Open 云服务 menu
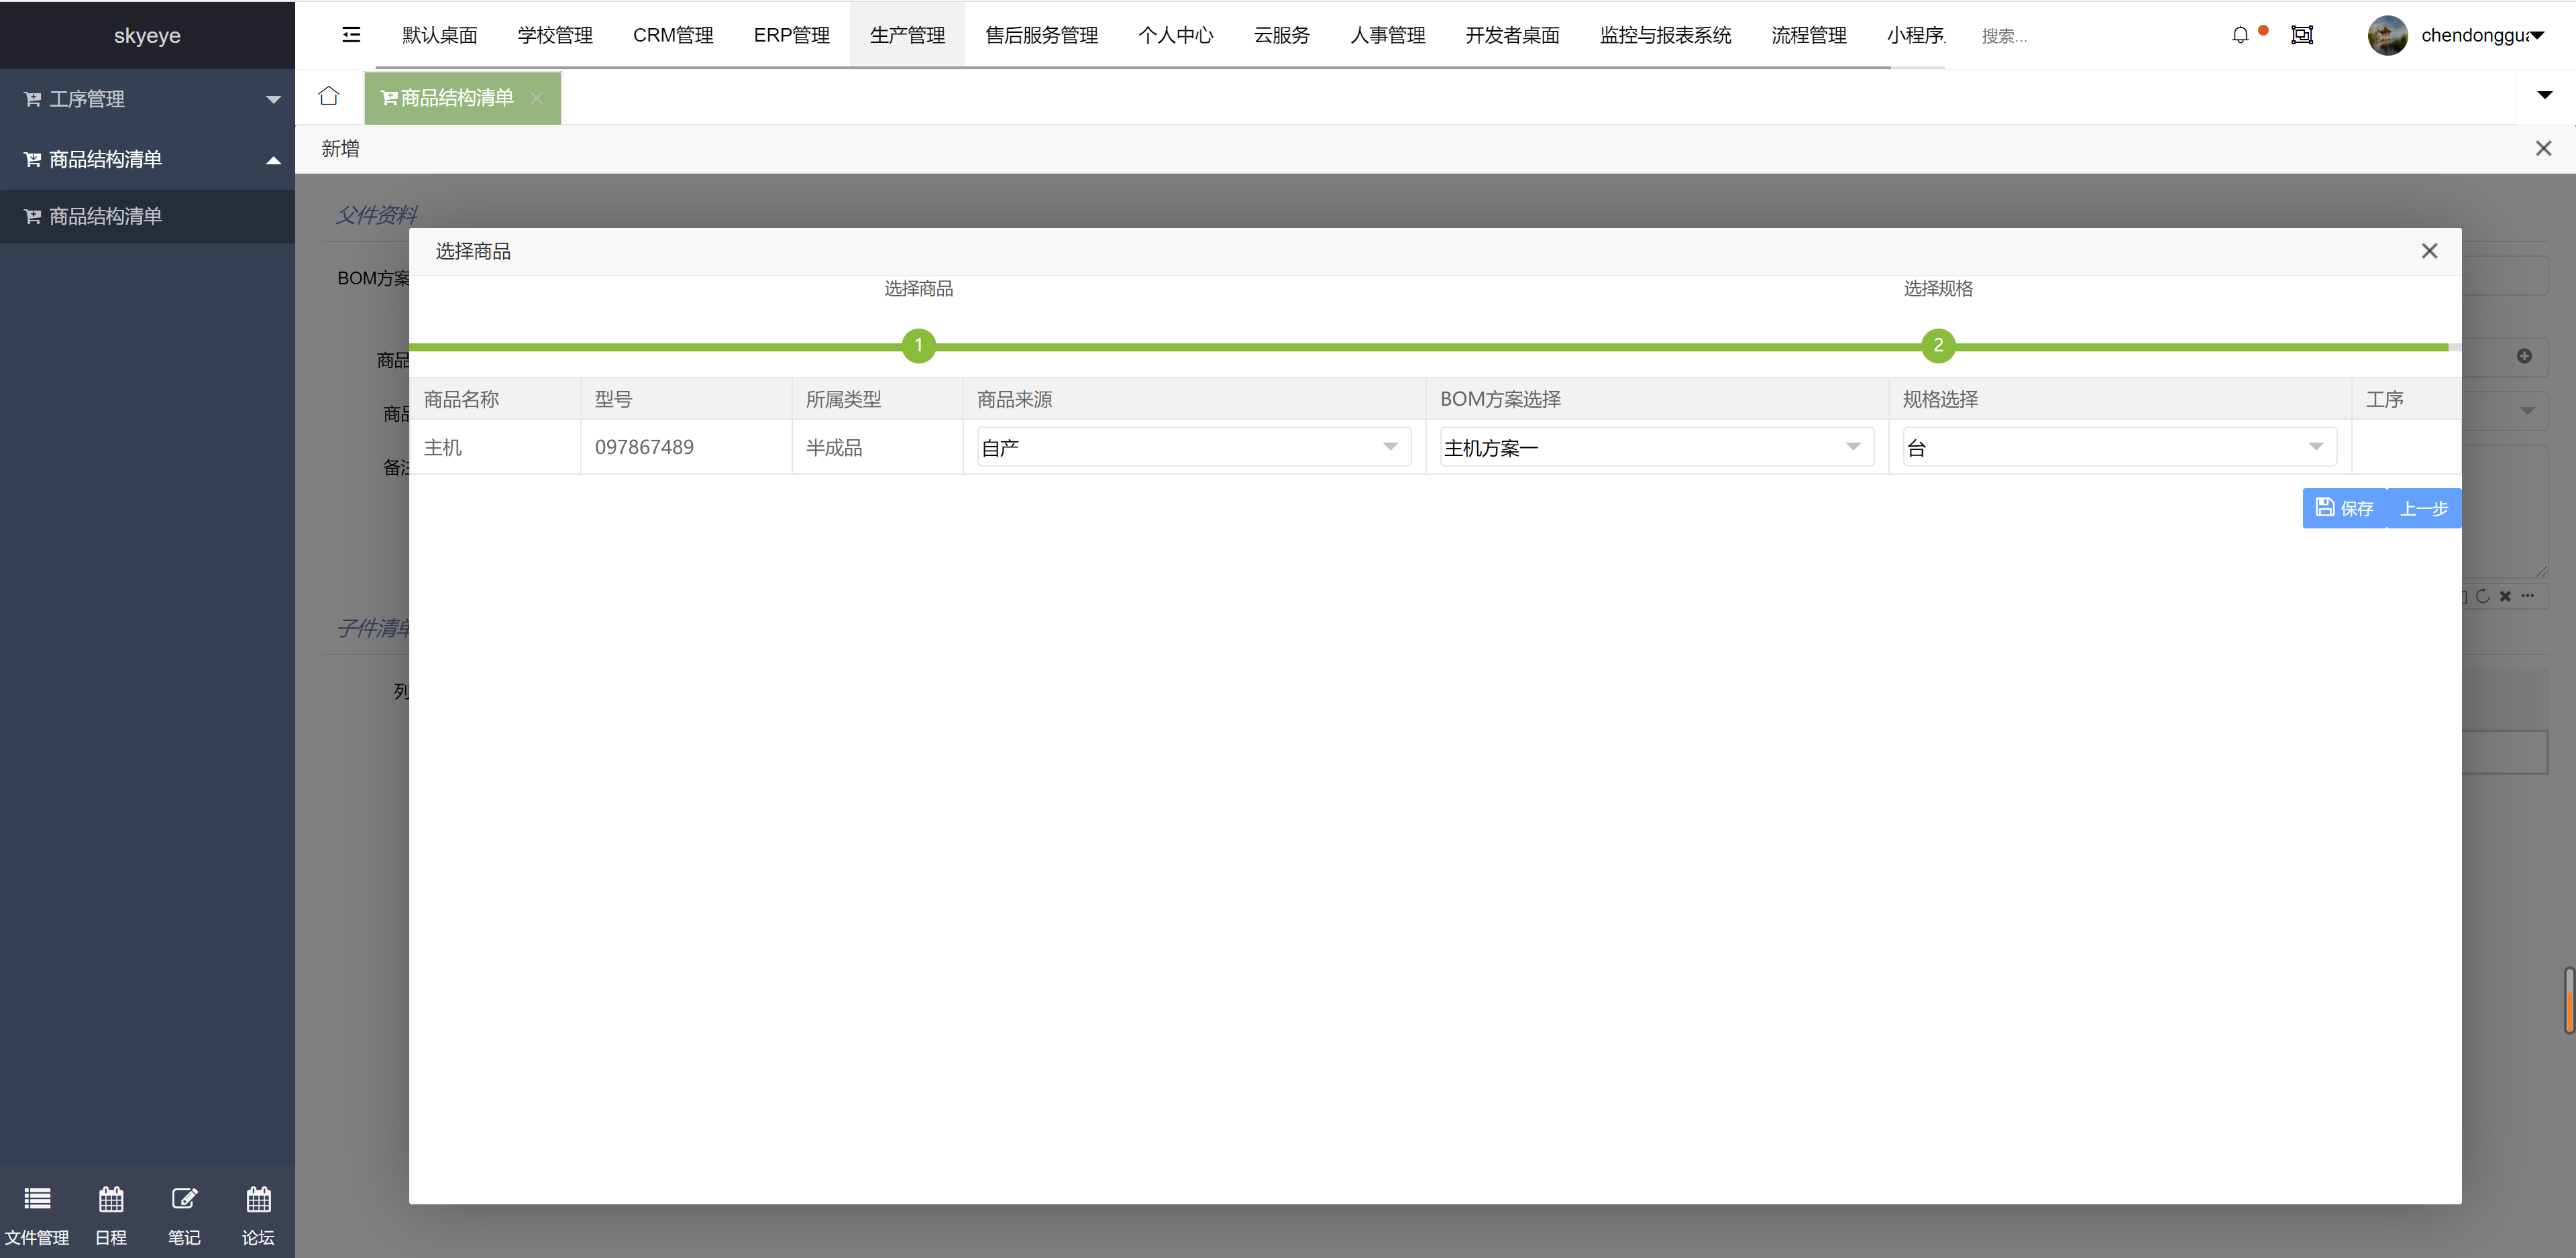The image size is (2576, 1258). click(1281, 35)
